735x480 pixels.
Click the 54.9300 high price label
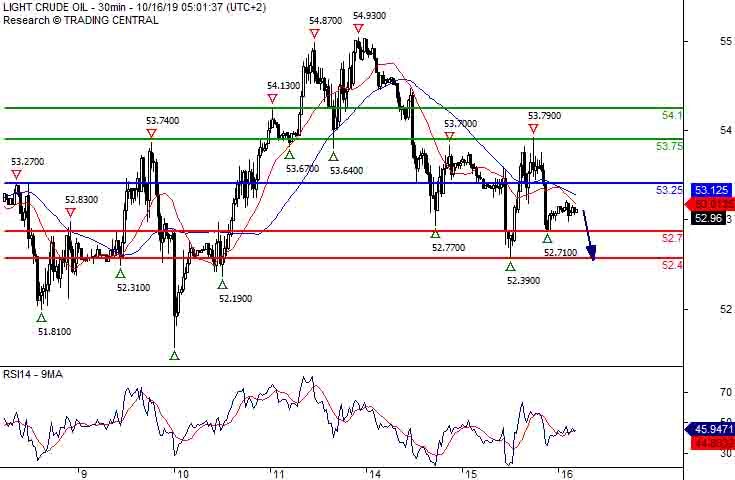coord(369,15)
